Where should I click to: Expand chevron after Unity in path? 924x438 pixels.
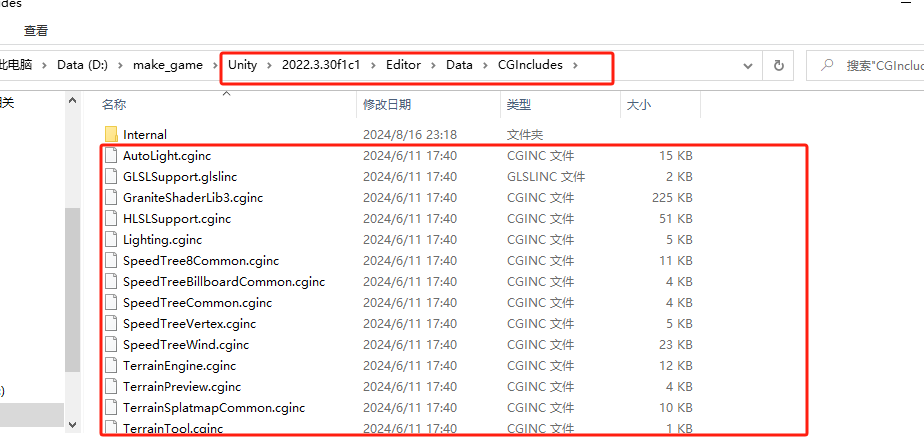[x=269, y=65]
